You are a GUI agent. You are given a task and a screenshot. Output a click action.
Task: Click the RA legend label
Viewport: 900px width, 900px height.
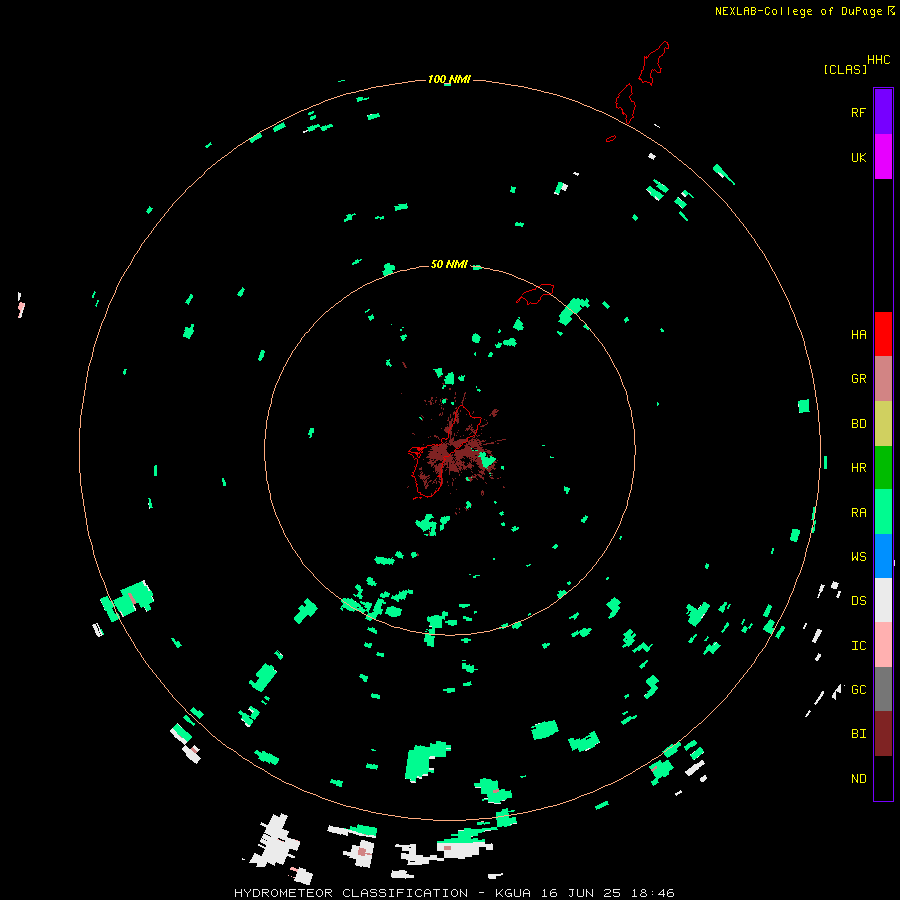[x=858, y=512]
